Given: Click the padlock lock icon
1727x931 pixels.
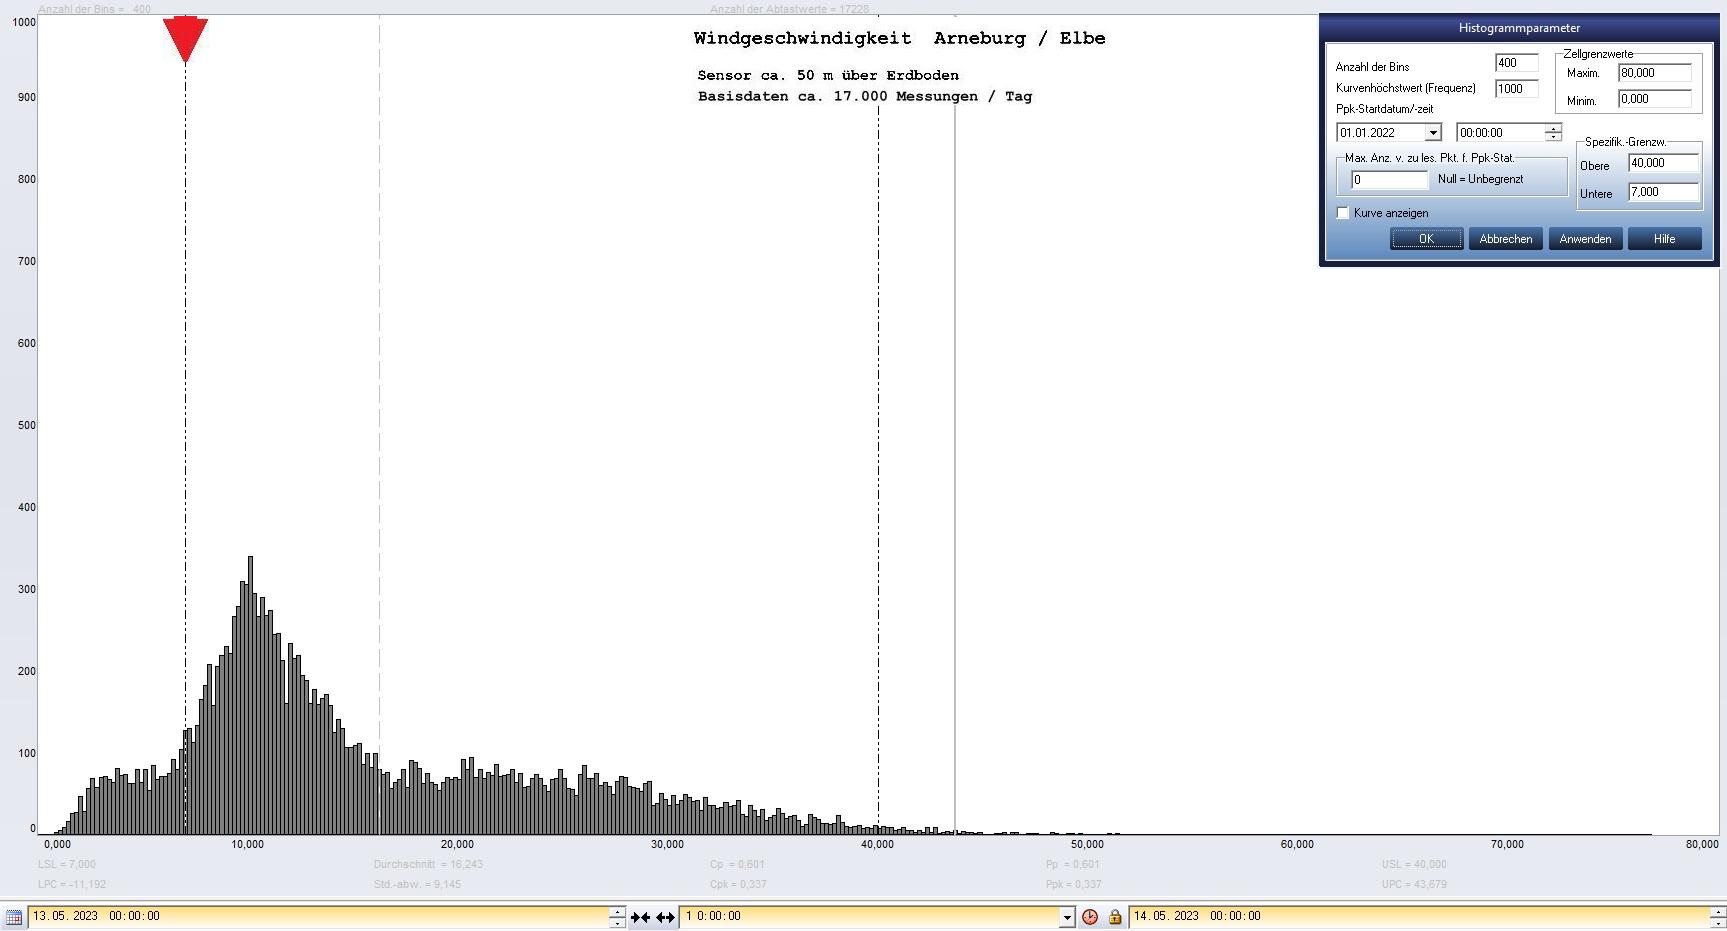Looking at the screenshot, I should point(1114,917).
